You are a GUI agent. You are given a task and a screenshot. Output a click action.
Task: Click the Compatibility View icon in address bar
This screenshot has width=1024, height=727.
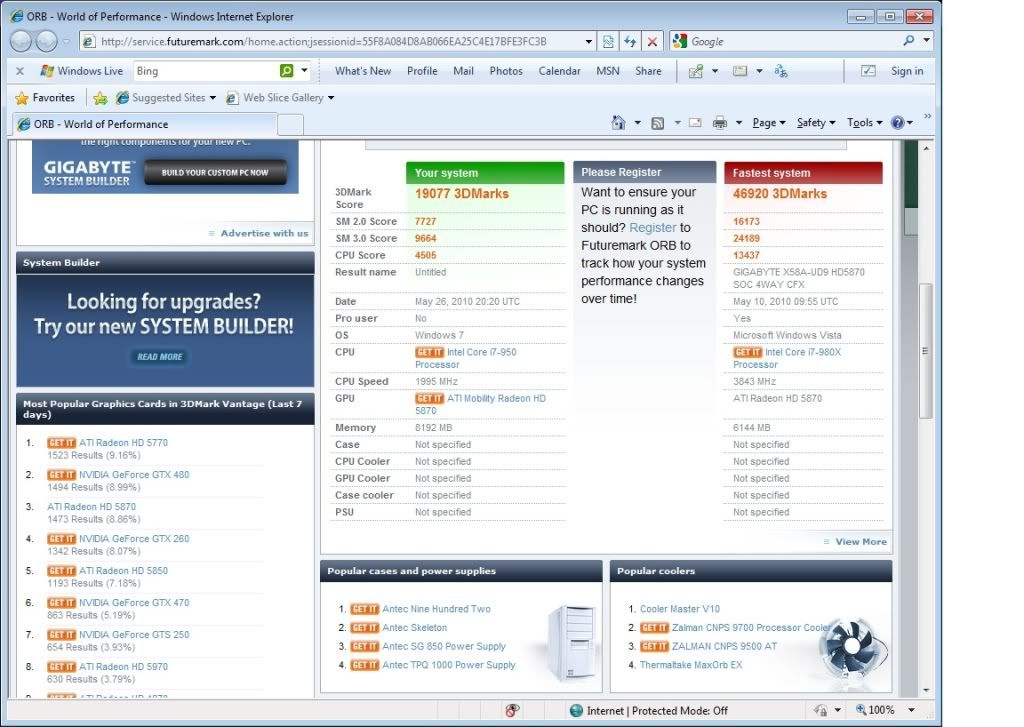[x=608, y=41]
